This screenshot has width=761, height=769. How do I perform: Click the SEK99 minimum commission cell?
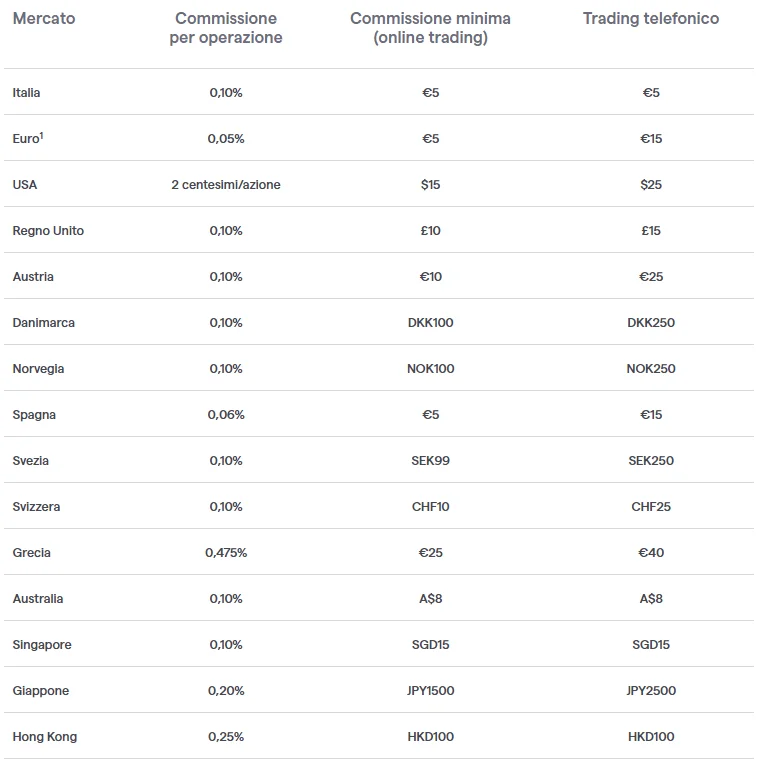(x=431, y=461)
